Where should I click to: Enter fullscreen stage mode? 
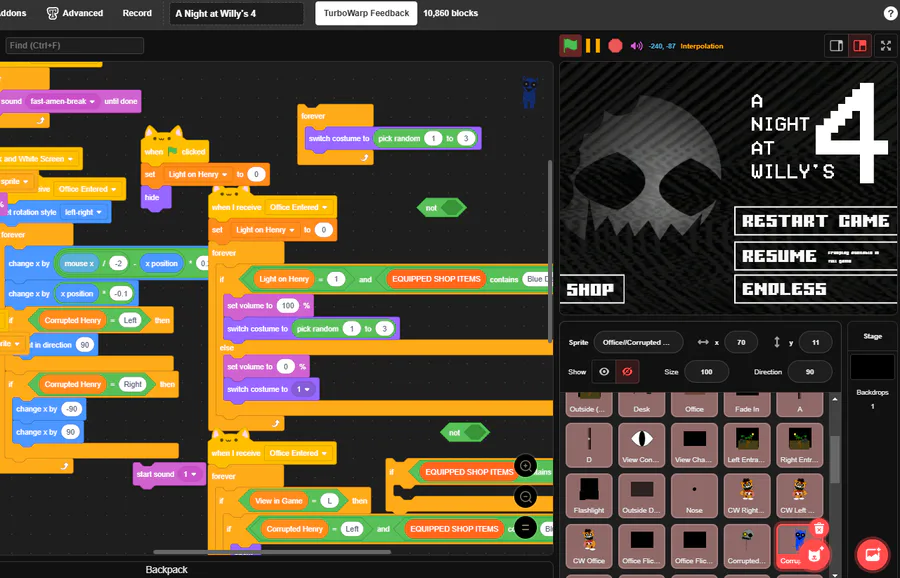886,46
